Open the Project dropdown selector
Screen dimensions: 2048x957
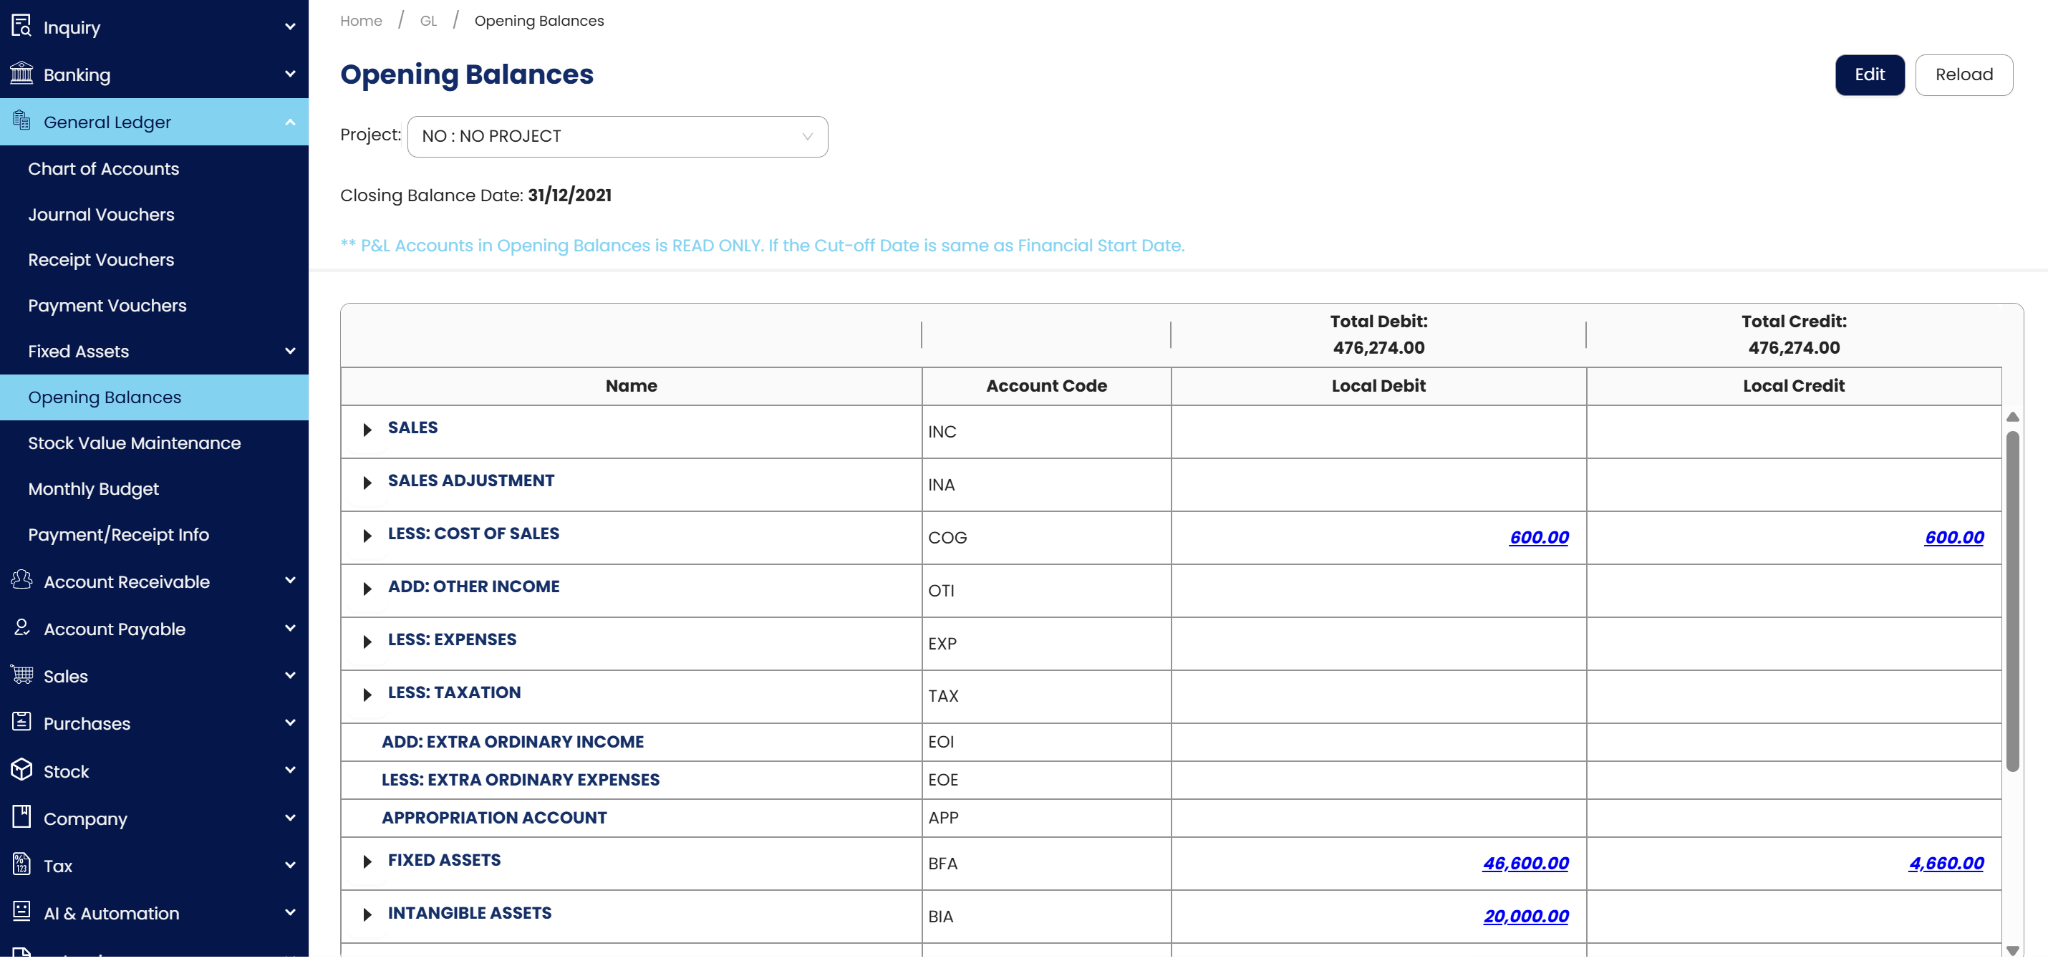[x=617, y=137]
